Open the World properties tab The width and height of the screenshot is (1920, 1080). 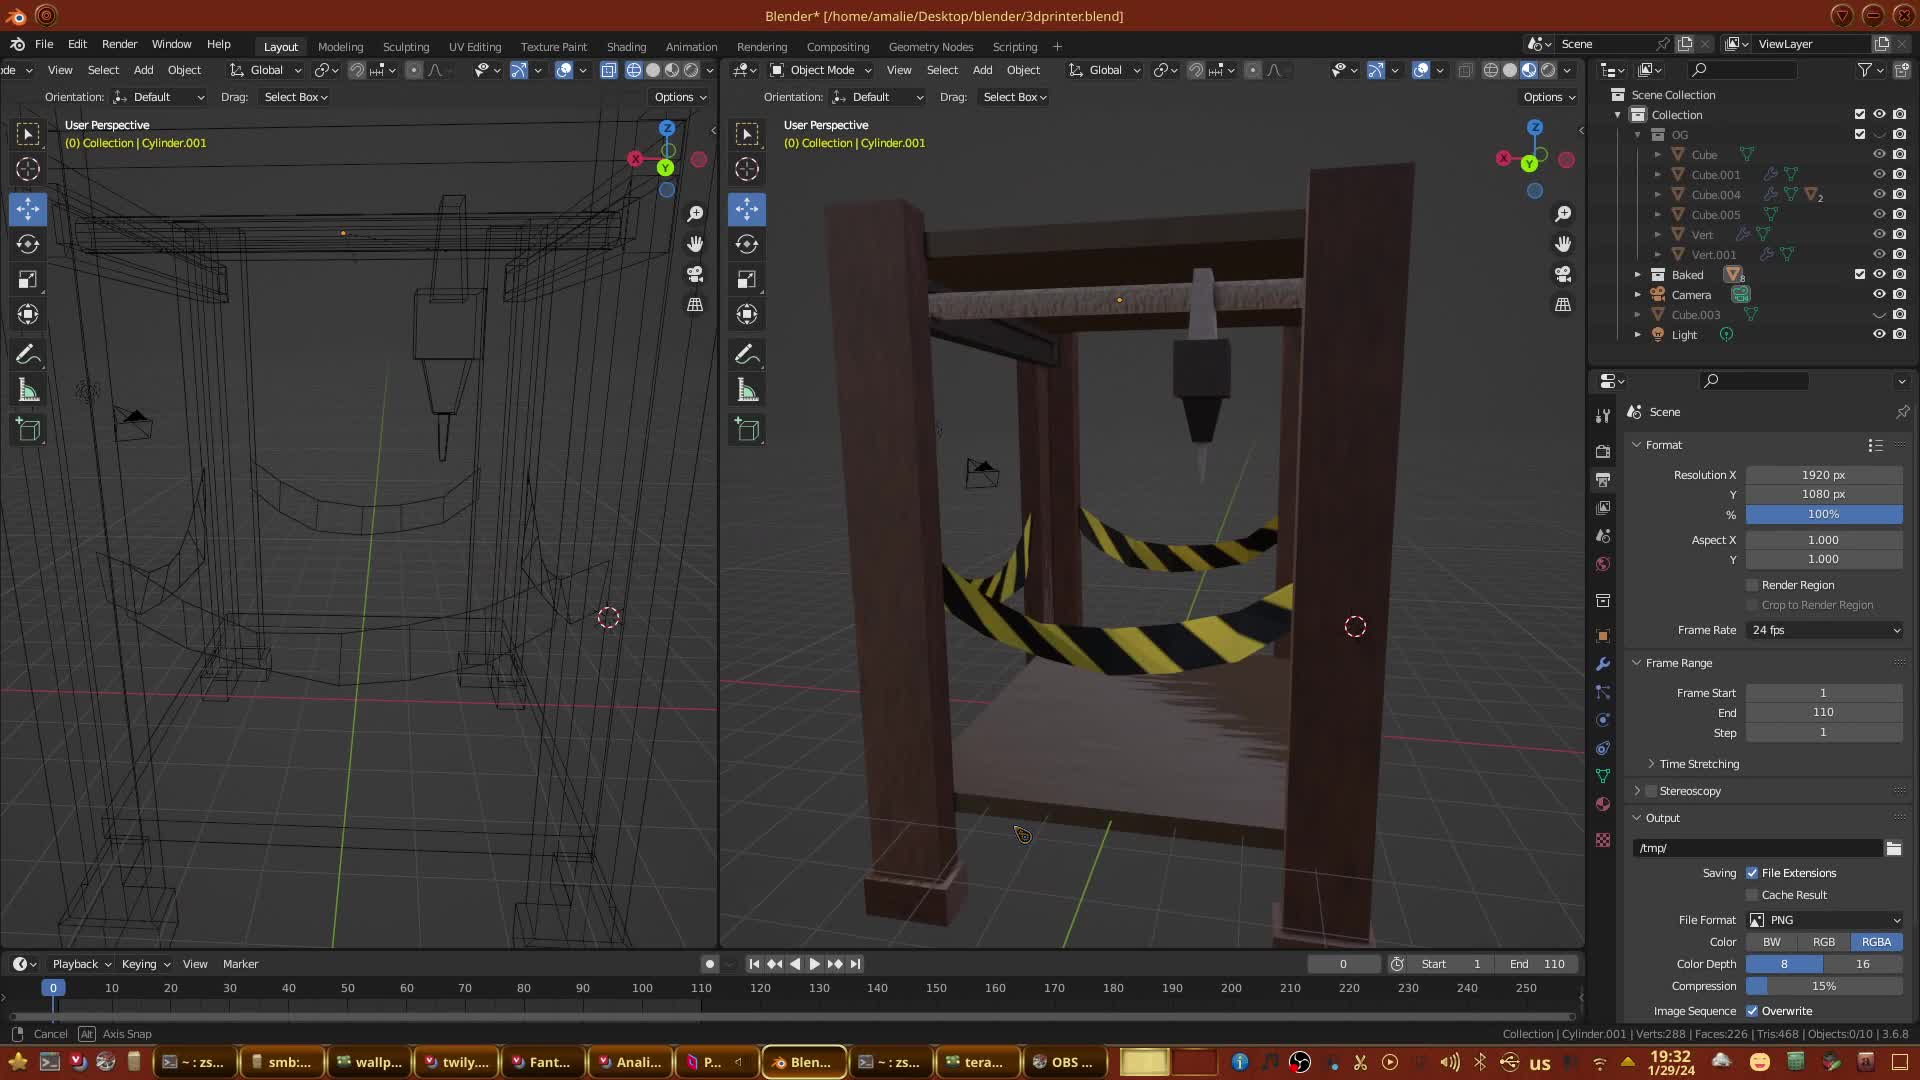[x=1603, y=564]
